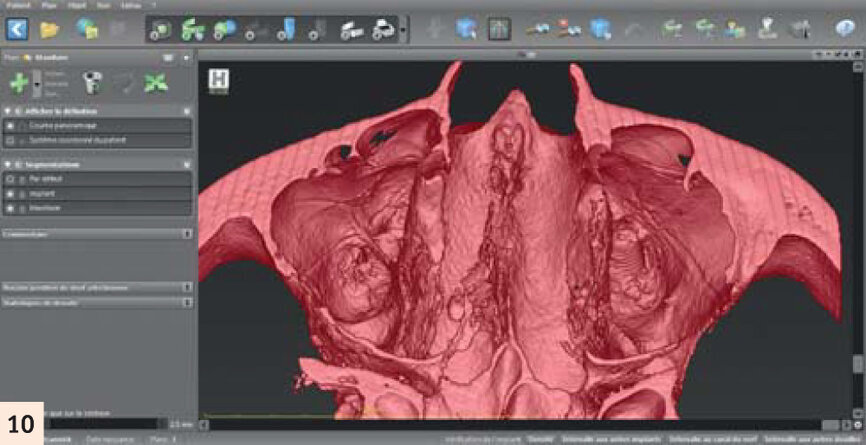Click the settings gear at bottom-right corner
866x445 pixels.
click(x=858, y=425)
